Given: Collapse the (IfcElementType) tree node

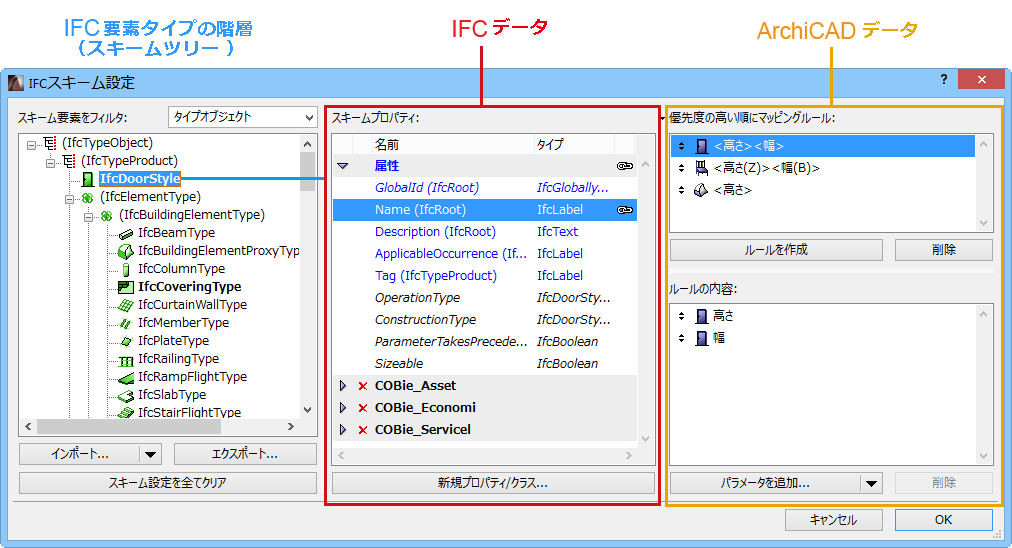Looking at the screenshot, I should coord(69,199).
